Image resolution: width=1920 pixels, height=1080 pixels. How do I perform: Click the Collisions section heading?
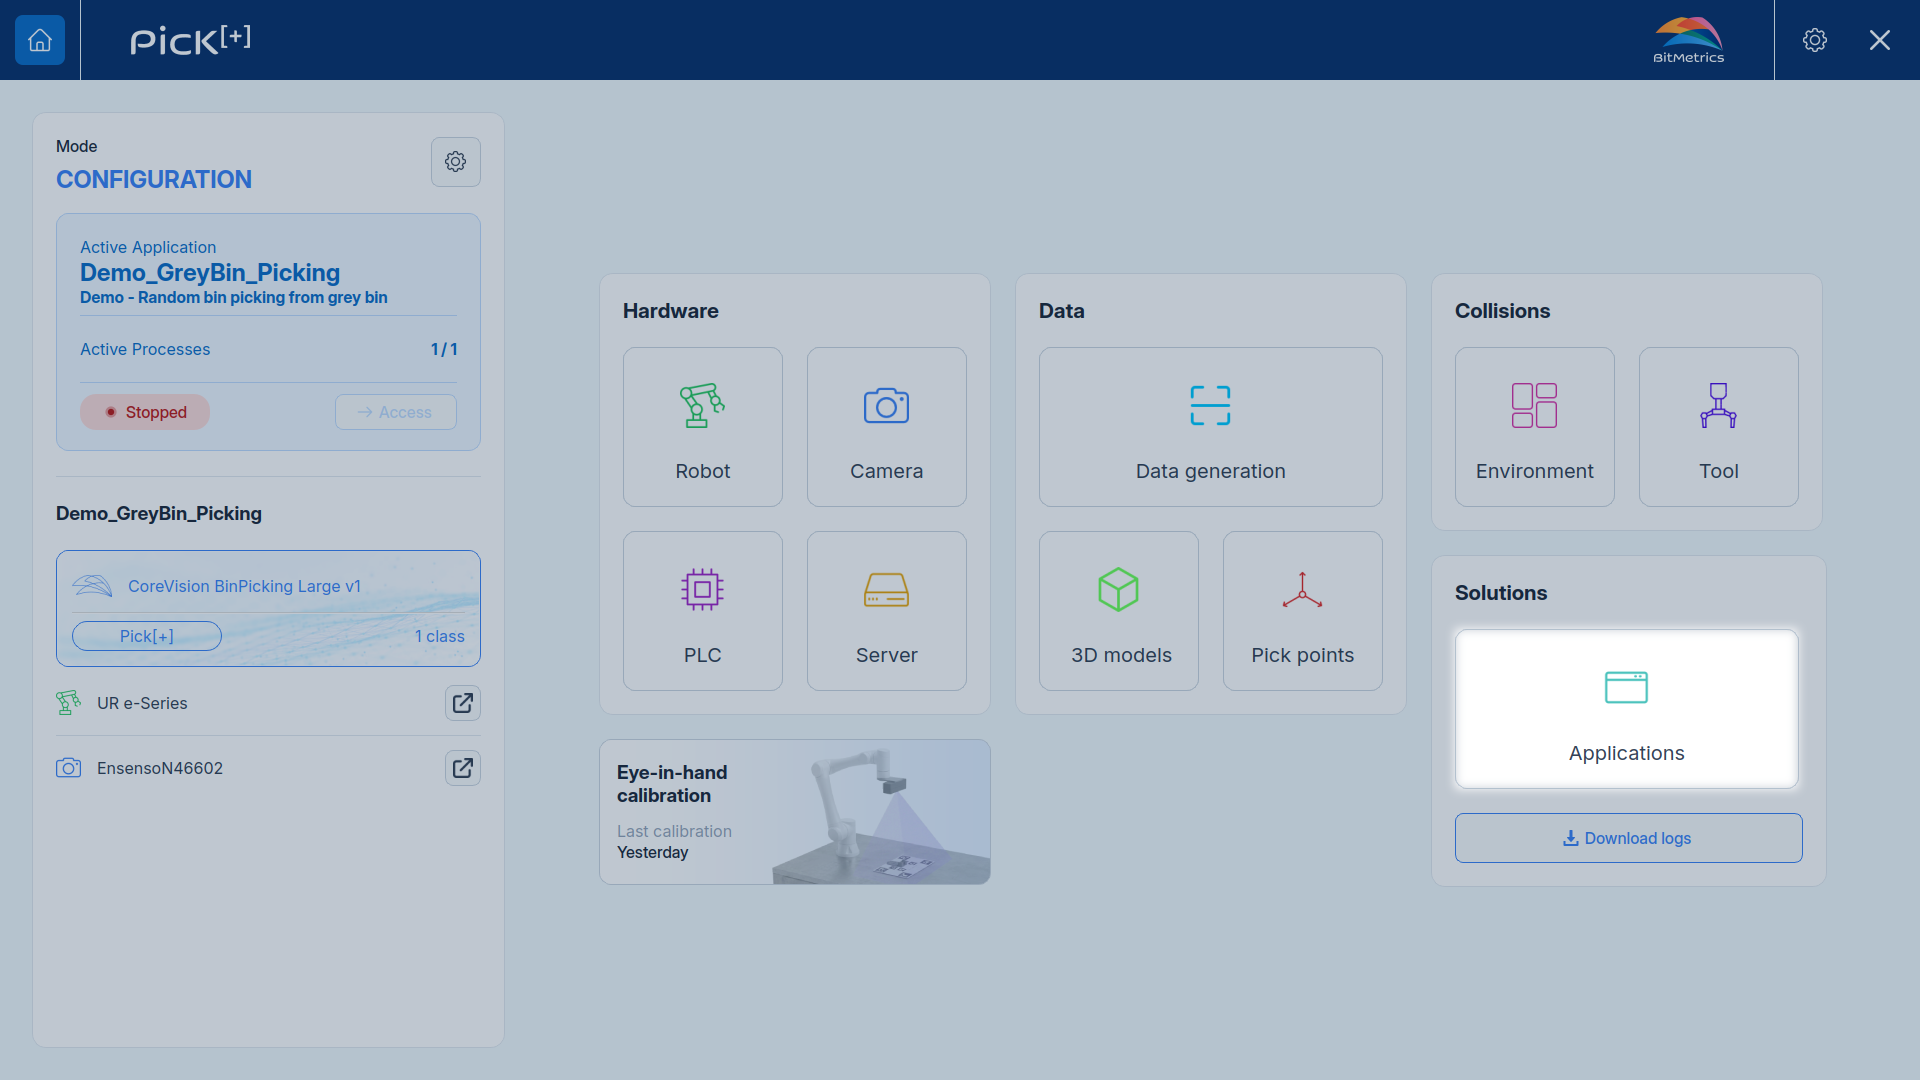(1503, 311)
